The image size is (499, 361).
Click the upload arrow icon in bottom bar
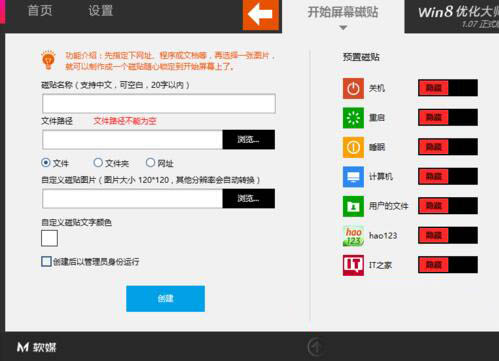[315, 347]
